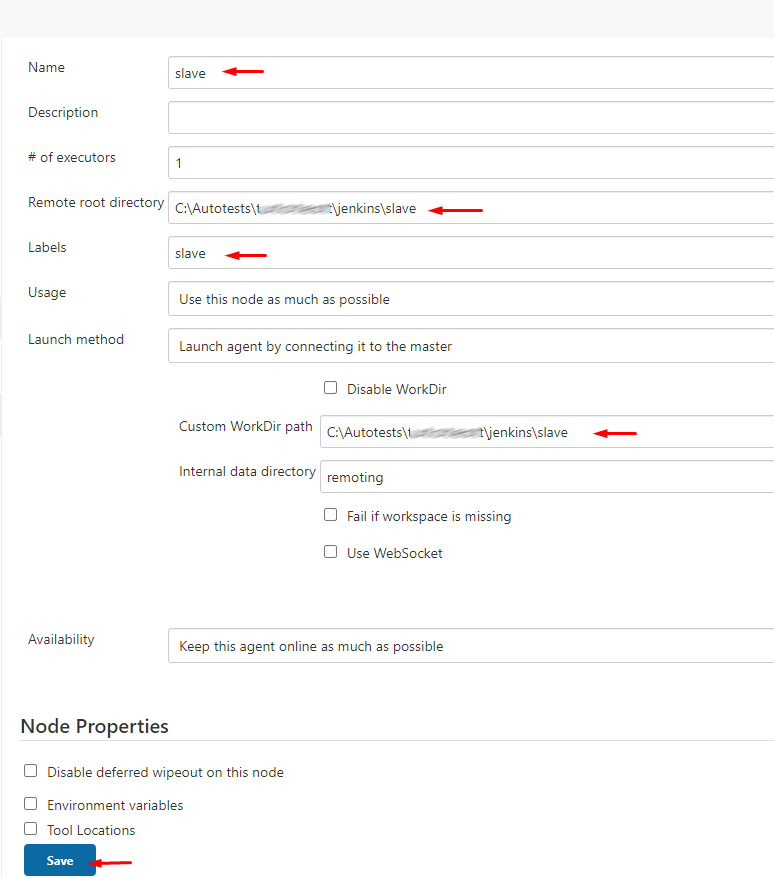The height and width of the screenshot is (878, 774).
Task: Check the Tool Locations option
Action: click(x=31, y=829)
